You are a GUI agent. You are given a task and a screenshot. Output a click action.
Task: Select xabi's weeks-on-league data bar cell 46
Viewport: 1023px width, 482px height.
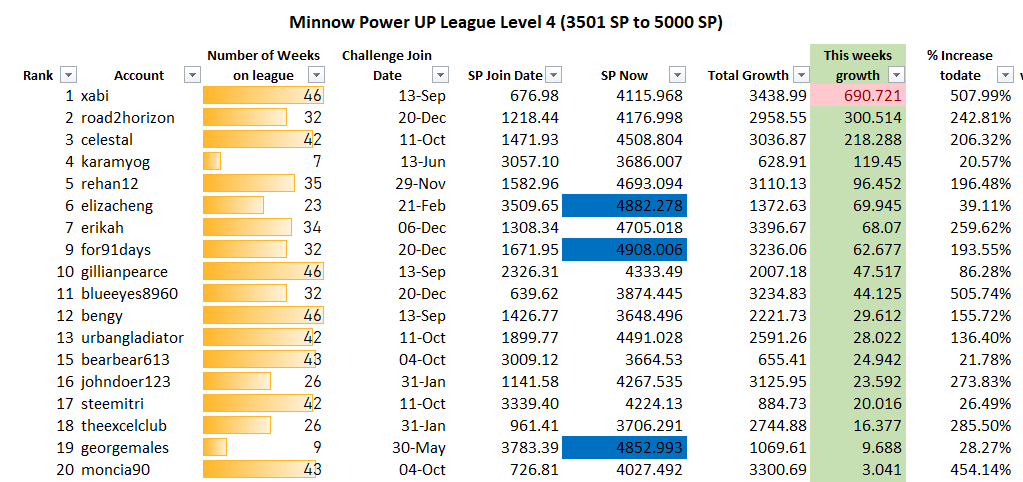(264, 97)
